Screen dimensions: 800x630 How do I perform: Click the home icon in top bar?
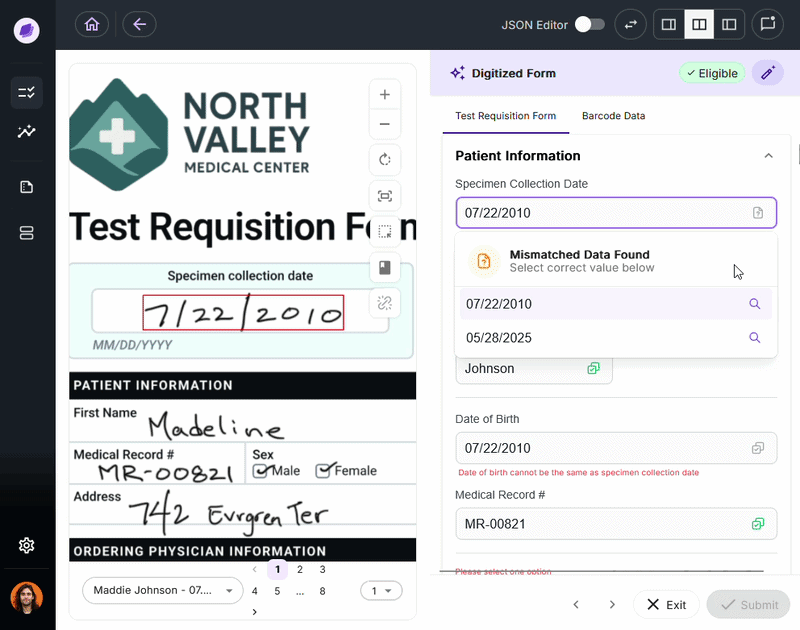point(92,24)
